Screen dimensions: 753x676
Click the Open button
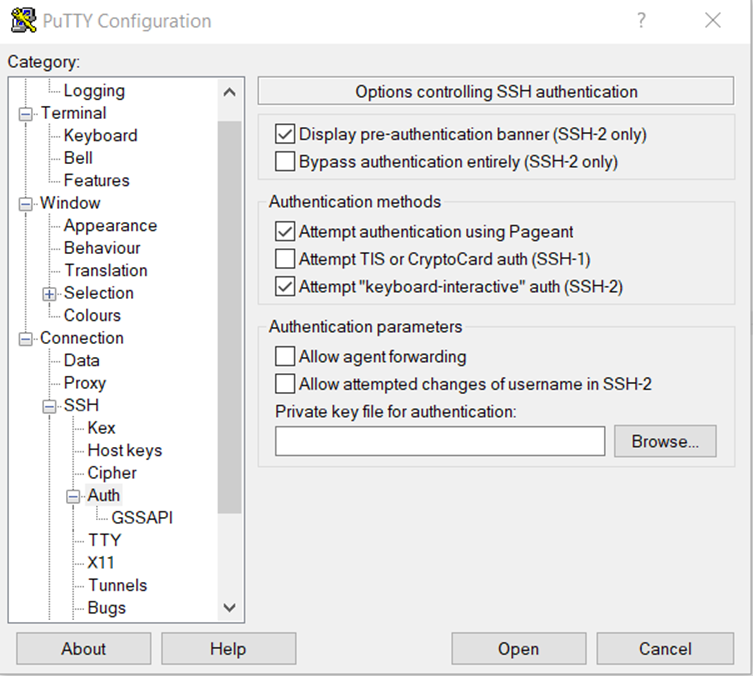(x=518, y=649)
